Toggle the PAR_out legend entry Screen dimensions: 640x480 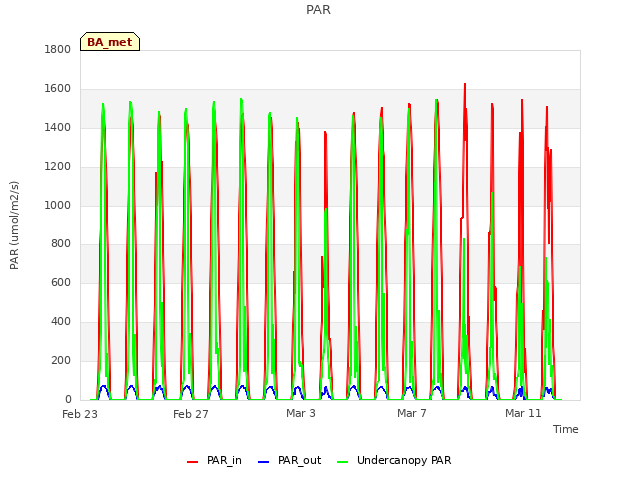click(290, 460)
